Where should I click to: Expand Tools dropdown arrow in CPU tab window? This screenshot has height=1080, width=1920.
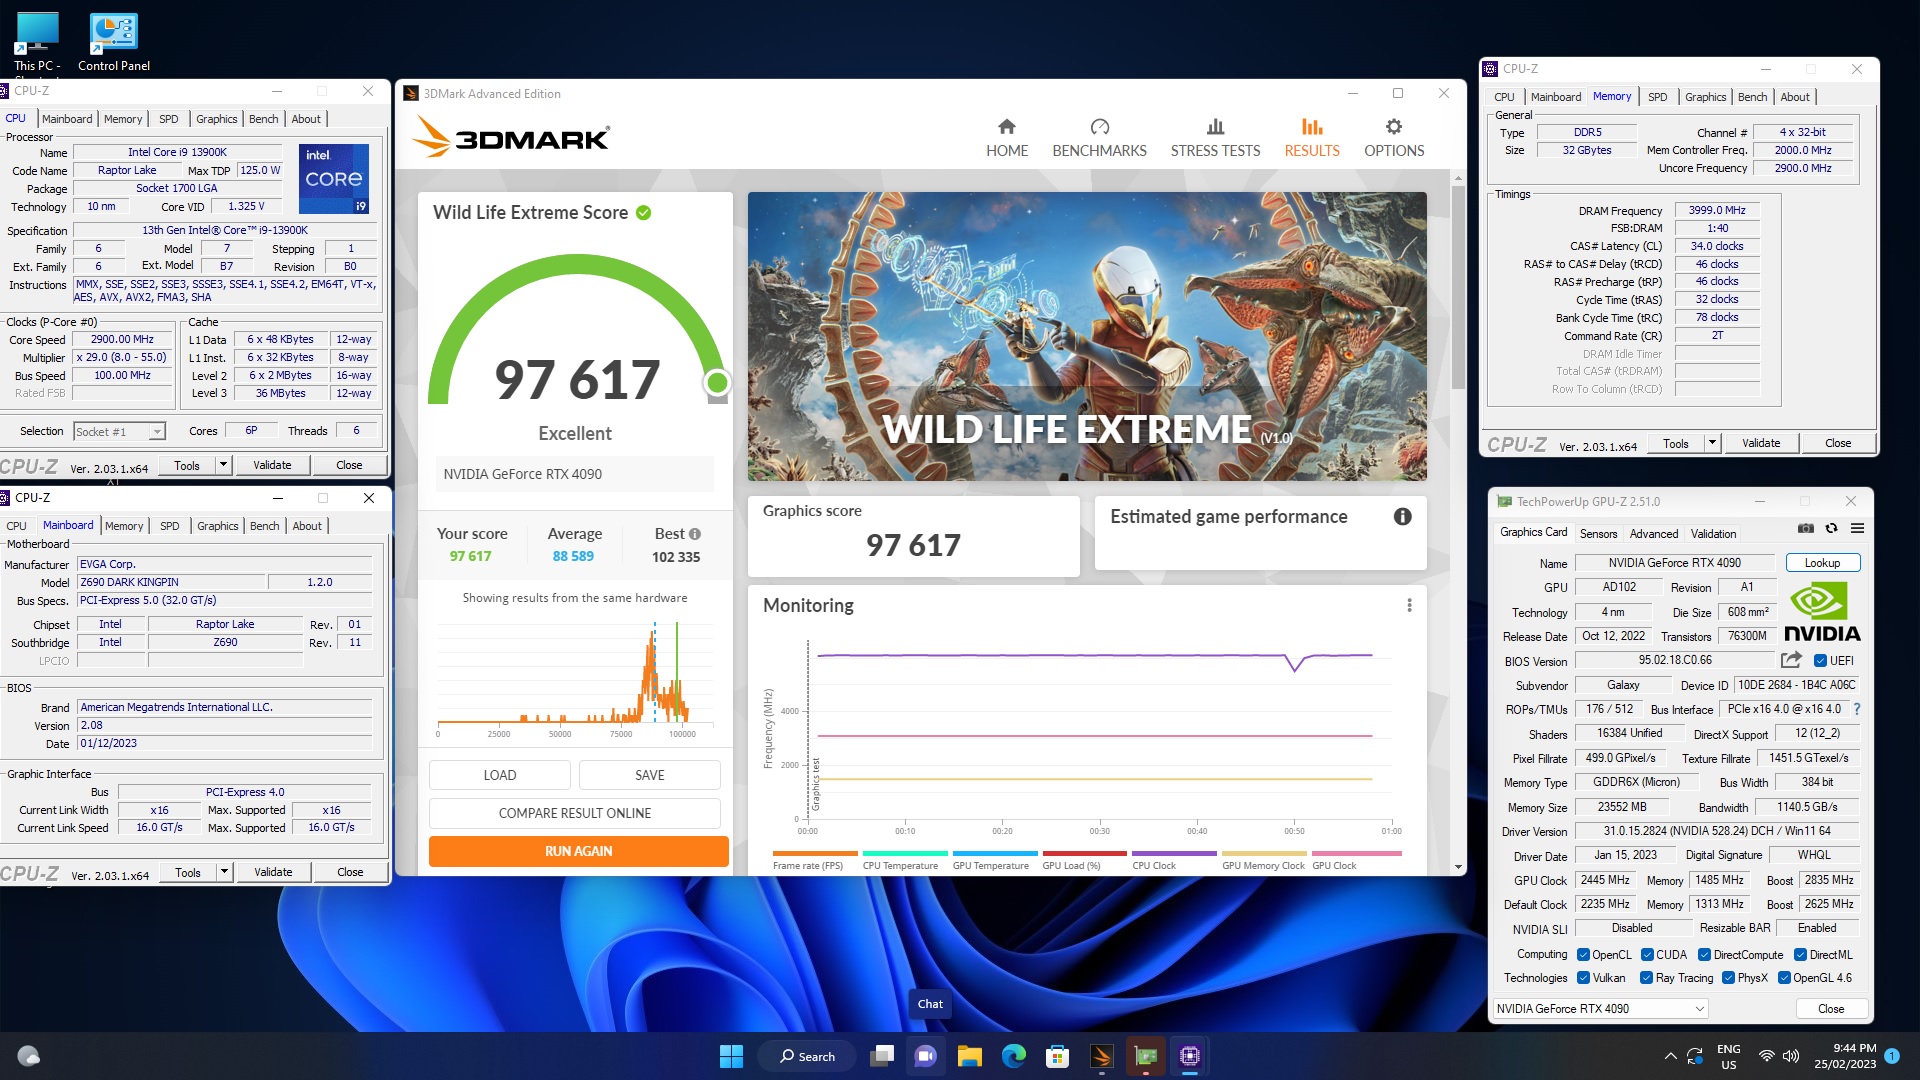[x=224, y=465]
